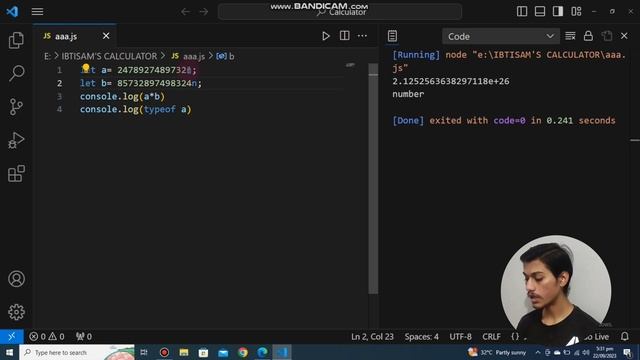
Task: Click Ln 2, Col 23 status entry
Action: [x=372, y=337]
